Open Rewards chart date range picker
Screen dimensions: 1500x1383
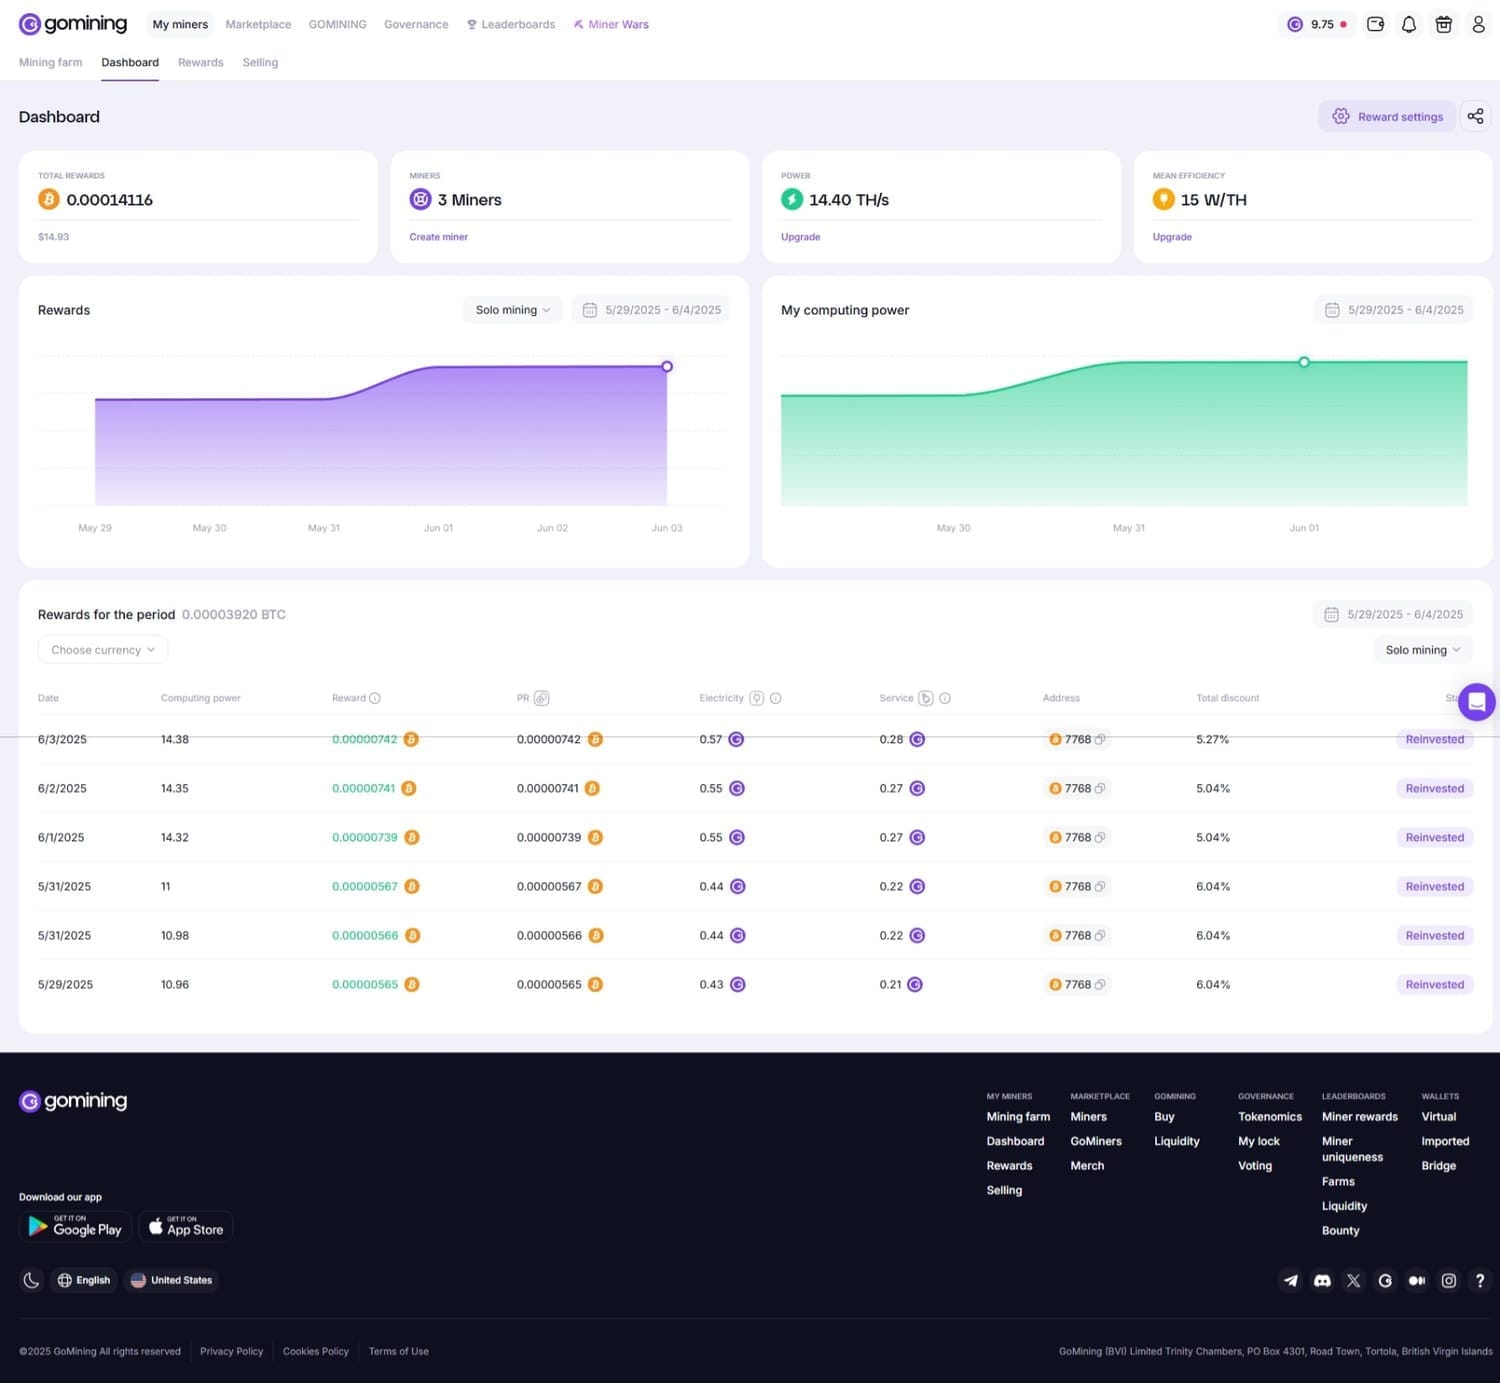pos(651,310)
